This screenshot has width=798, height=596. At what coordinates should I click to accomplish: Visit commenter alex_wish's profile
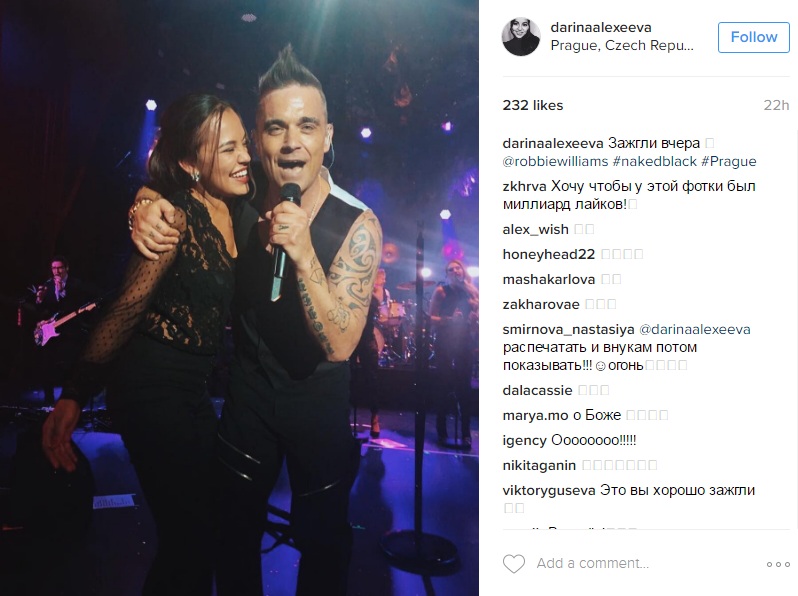pyautogui.click(x=535, y=230)
